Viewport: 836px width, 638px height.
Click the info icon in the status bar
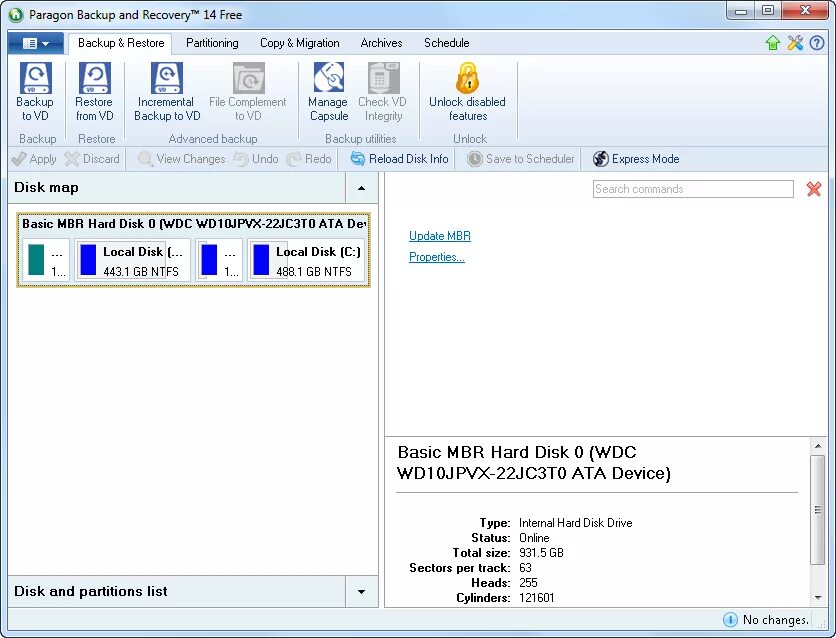730,619
